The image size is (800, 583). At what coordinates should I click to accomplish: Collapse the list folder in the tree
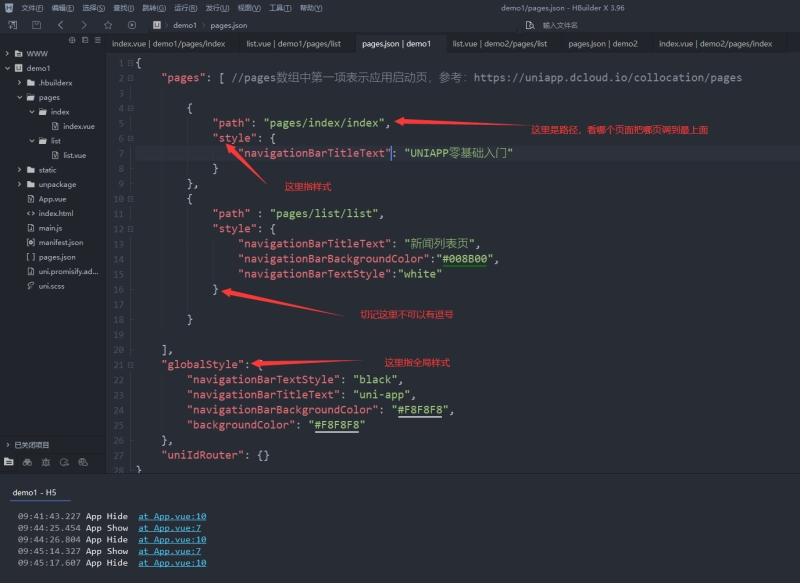click(x=32, y=140)
